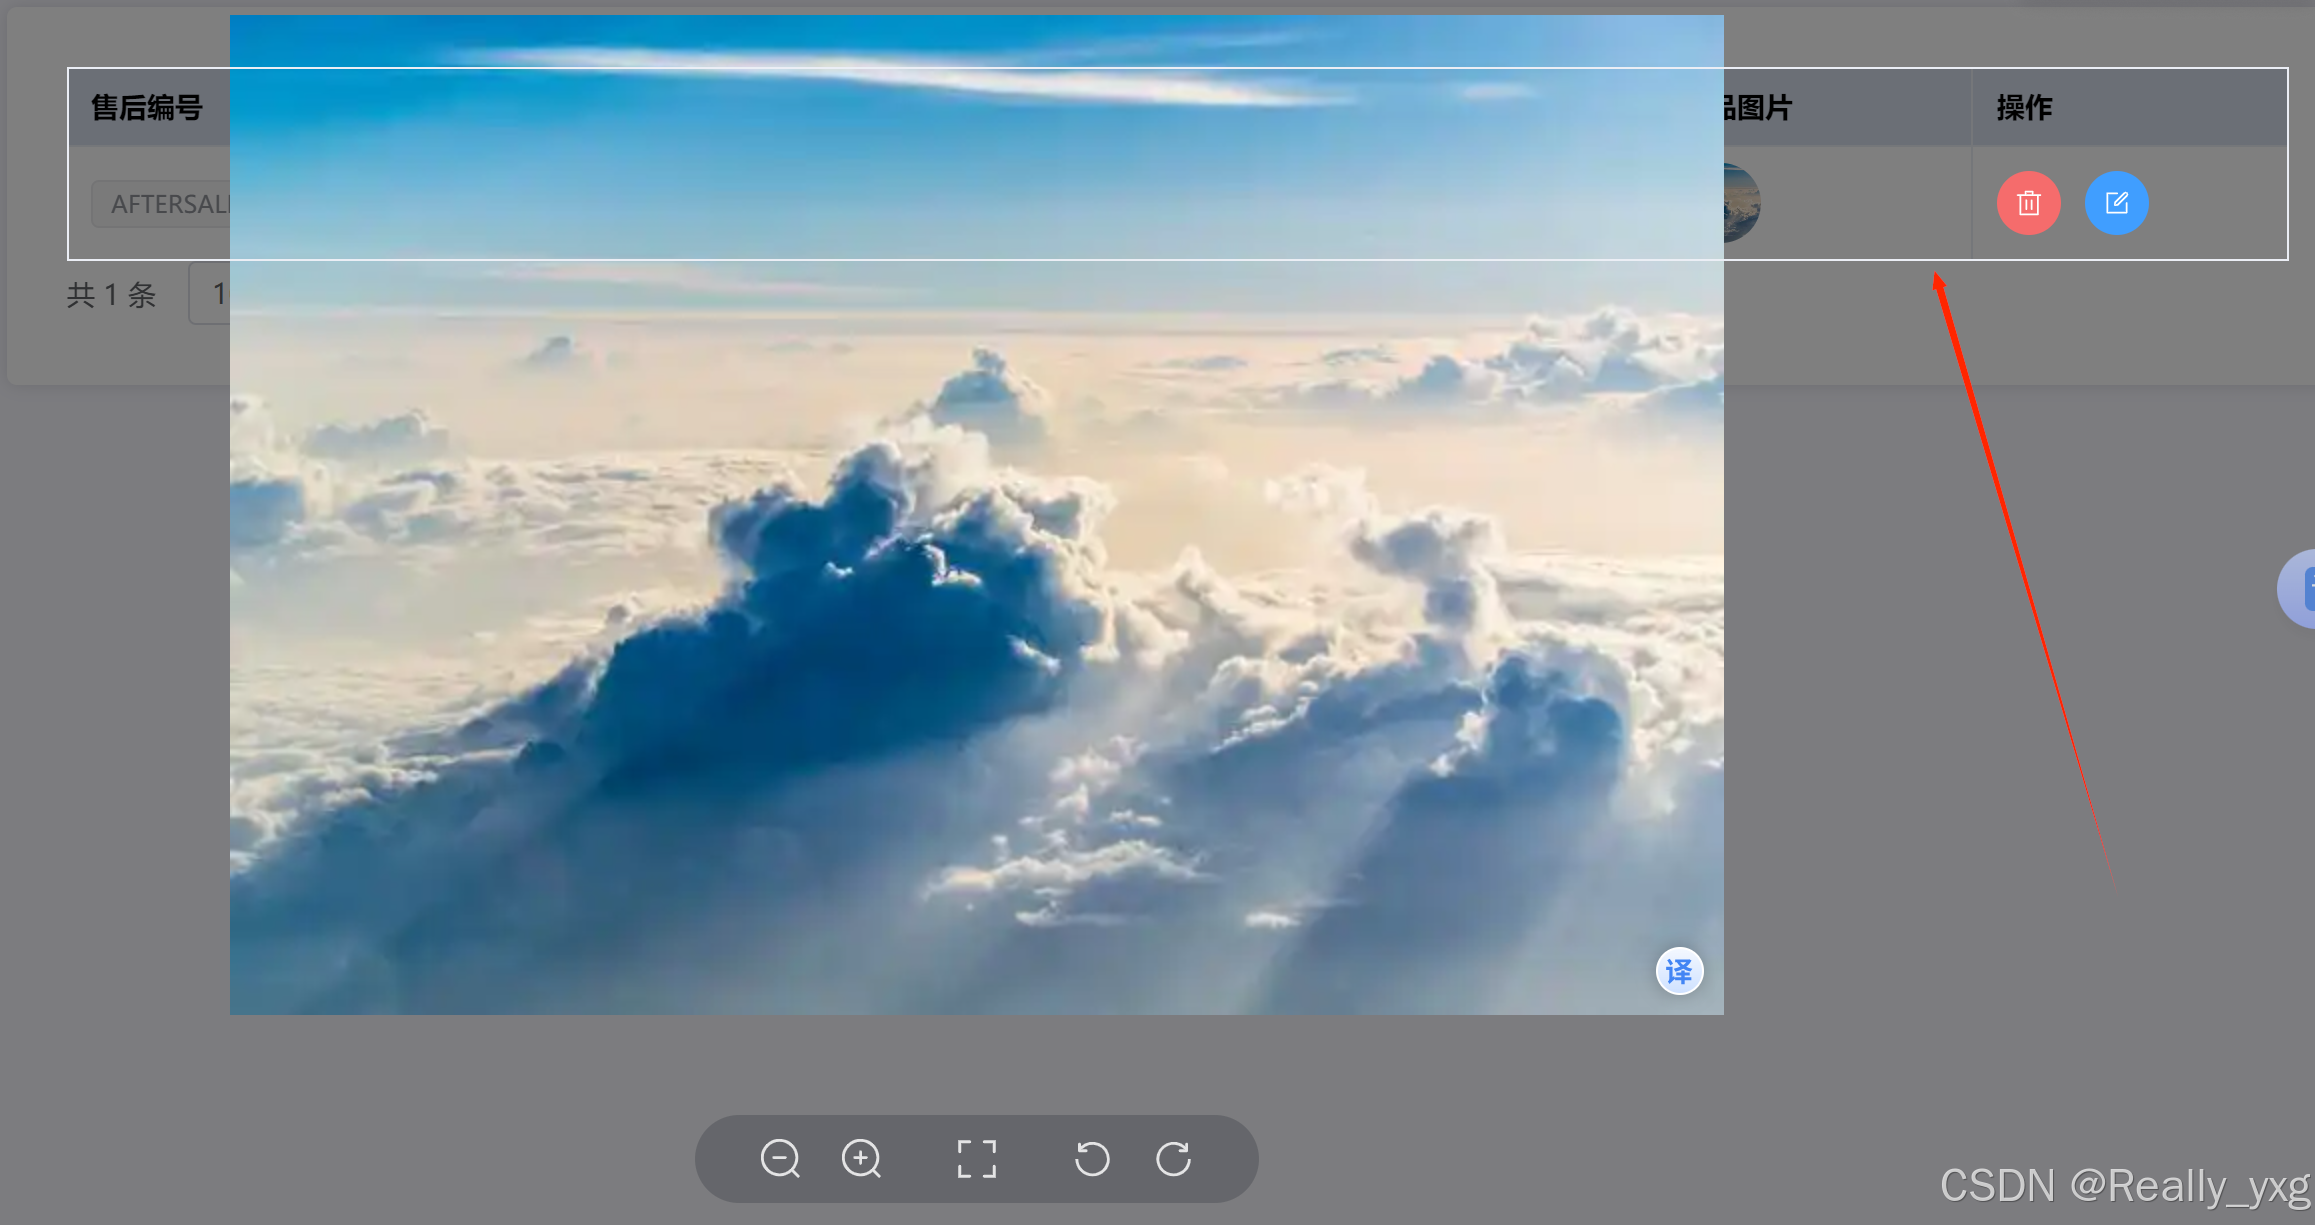The width and height of the screenshot is (2315, 1225).
Task: Click the 售后编号 column header
Action: click(145, 107)
